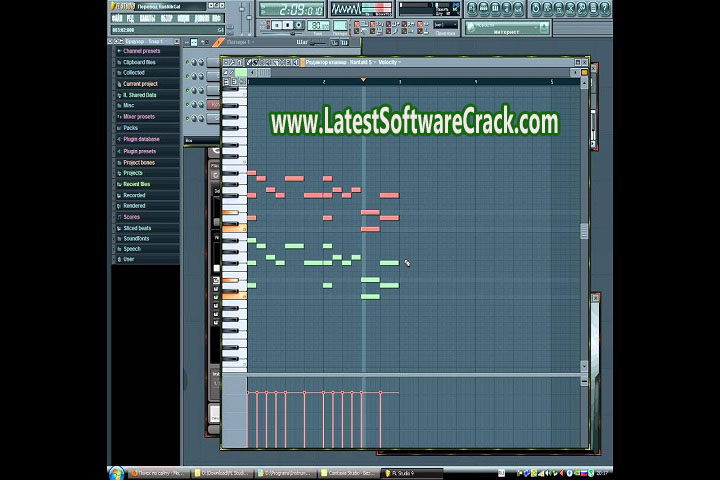Click the main volume slider in top toolbar
Screen dimensions: 720x480
coord(242,17)
